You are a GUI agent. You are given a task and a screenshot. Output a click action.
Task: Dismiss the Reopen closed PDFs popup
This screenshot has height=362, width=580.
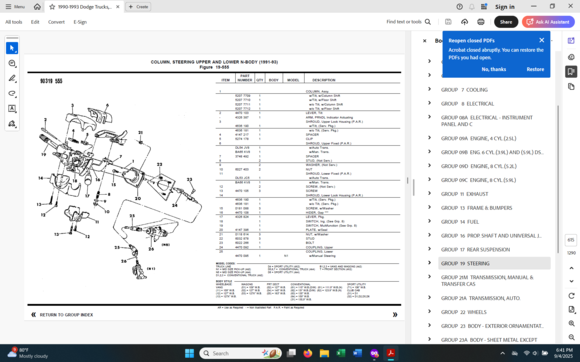(542, 40)
